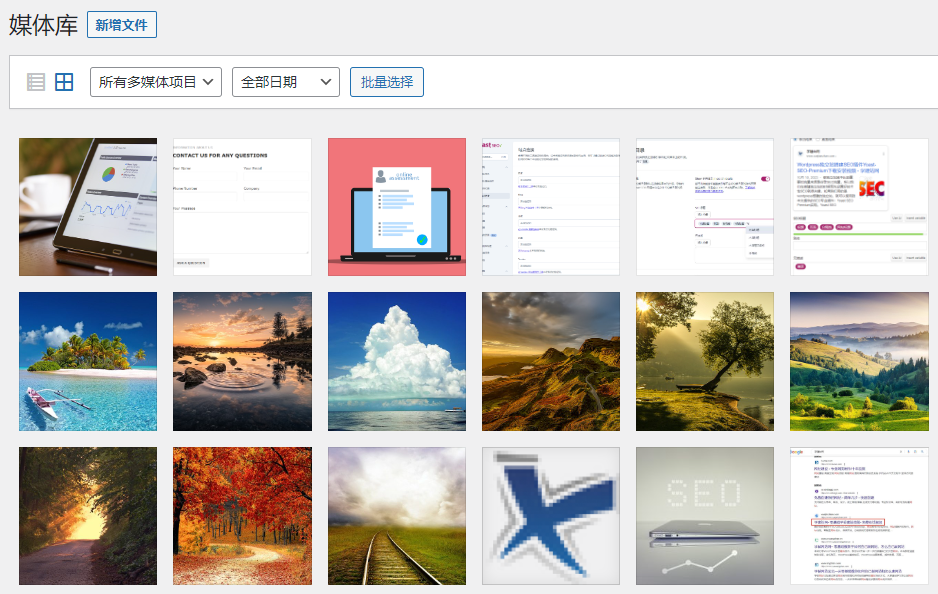Select the lone tree by the lake photo
938x594 pixels.
click(705, 361)
